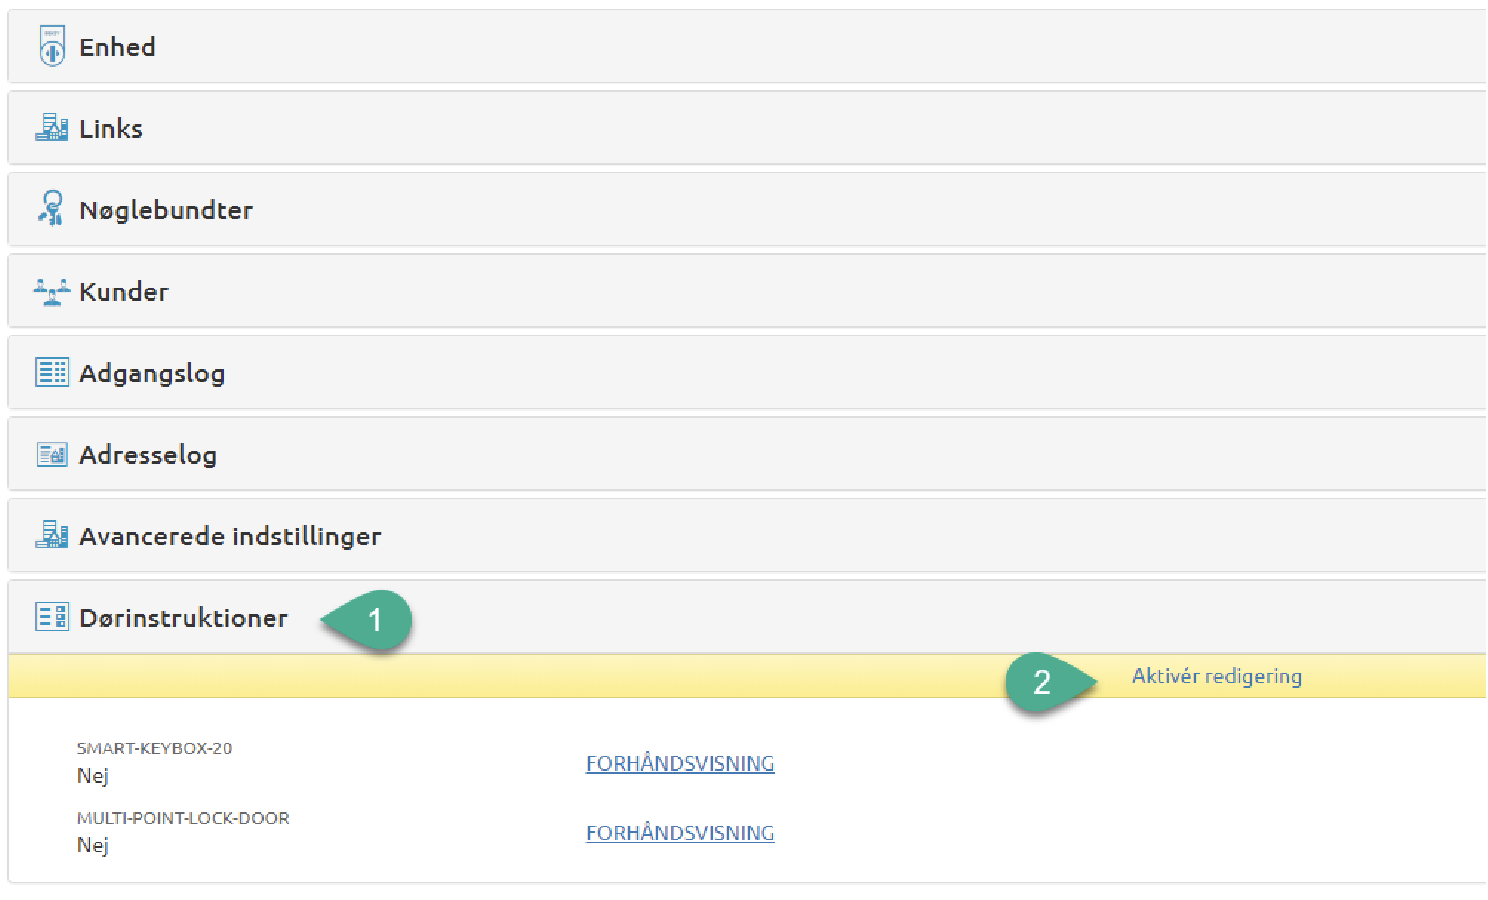Click the Avancerede indstillinger icon
The width and height of the screenshot is (1488, 900).
tap(52, 535)
